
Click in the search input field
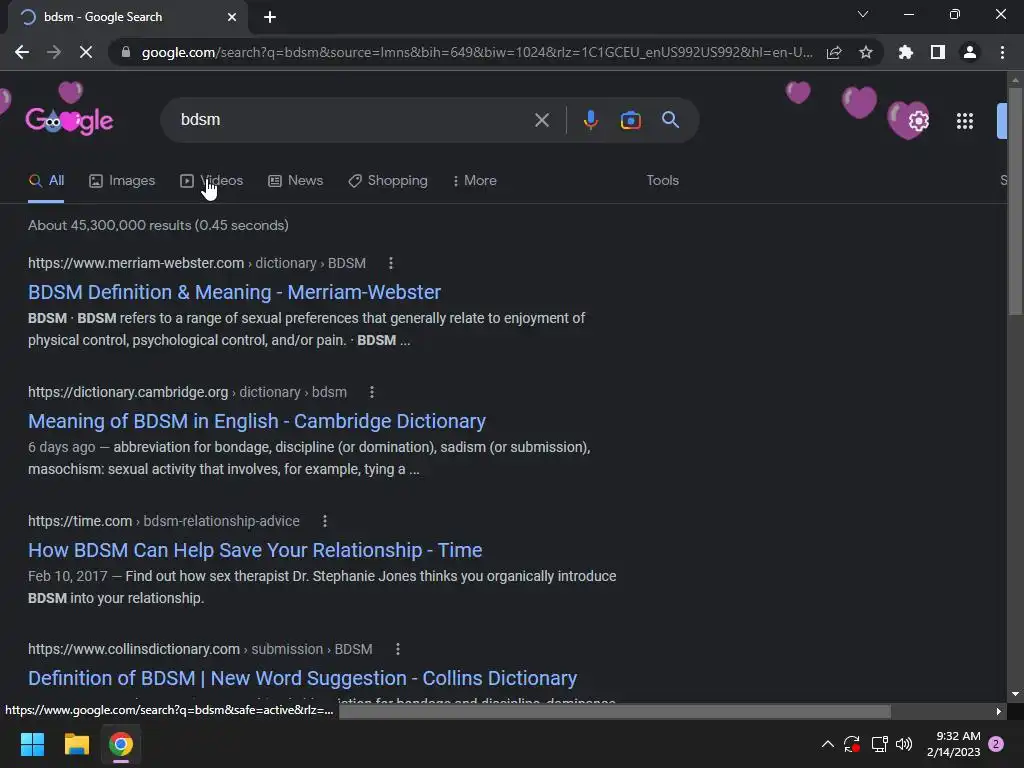point(353,120)
